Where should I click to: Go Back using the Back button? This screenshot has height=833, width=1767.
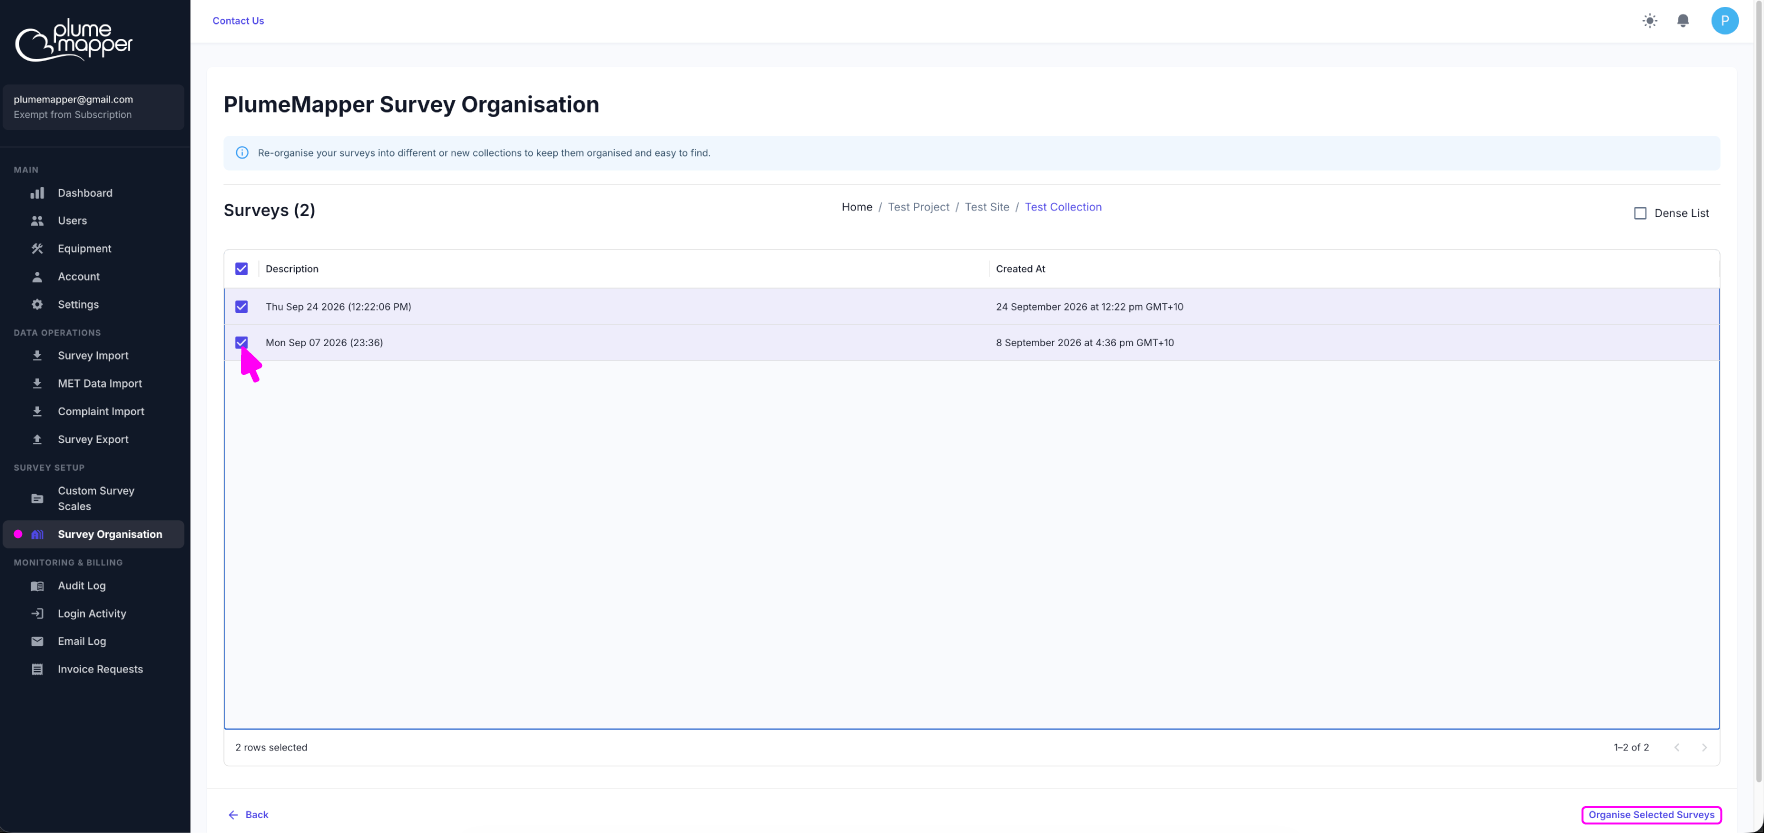(248, 815)
